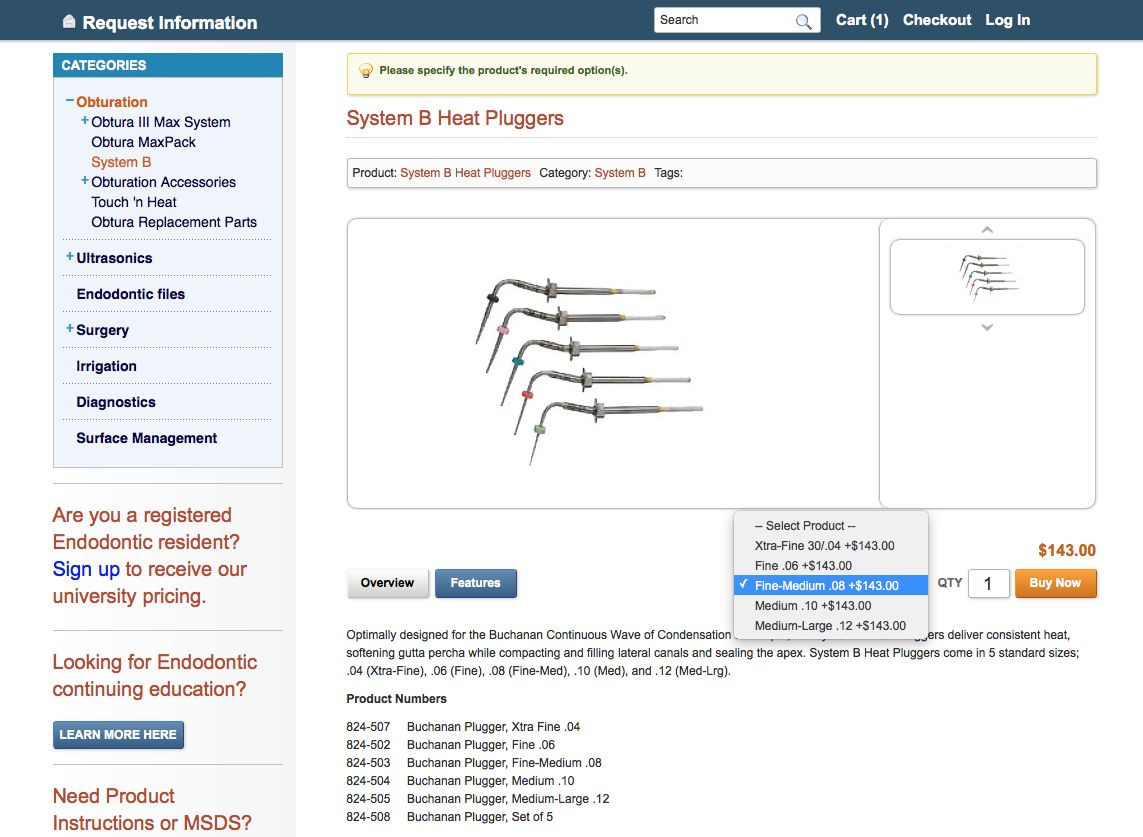Viewport: 1143px width, 837px height.
Task: Open the Diagnostics category
Action: 116,402
